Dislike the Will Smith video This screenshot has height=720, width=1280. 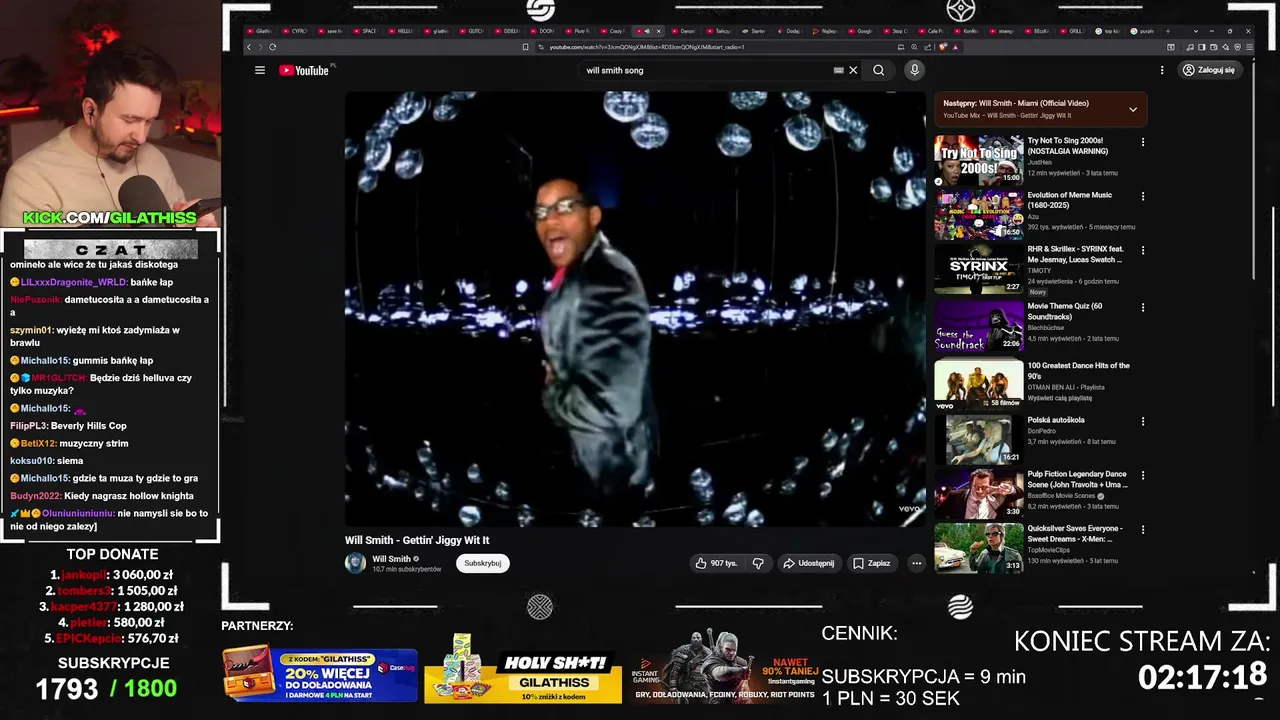click(758, 563)
